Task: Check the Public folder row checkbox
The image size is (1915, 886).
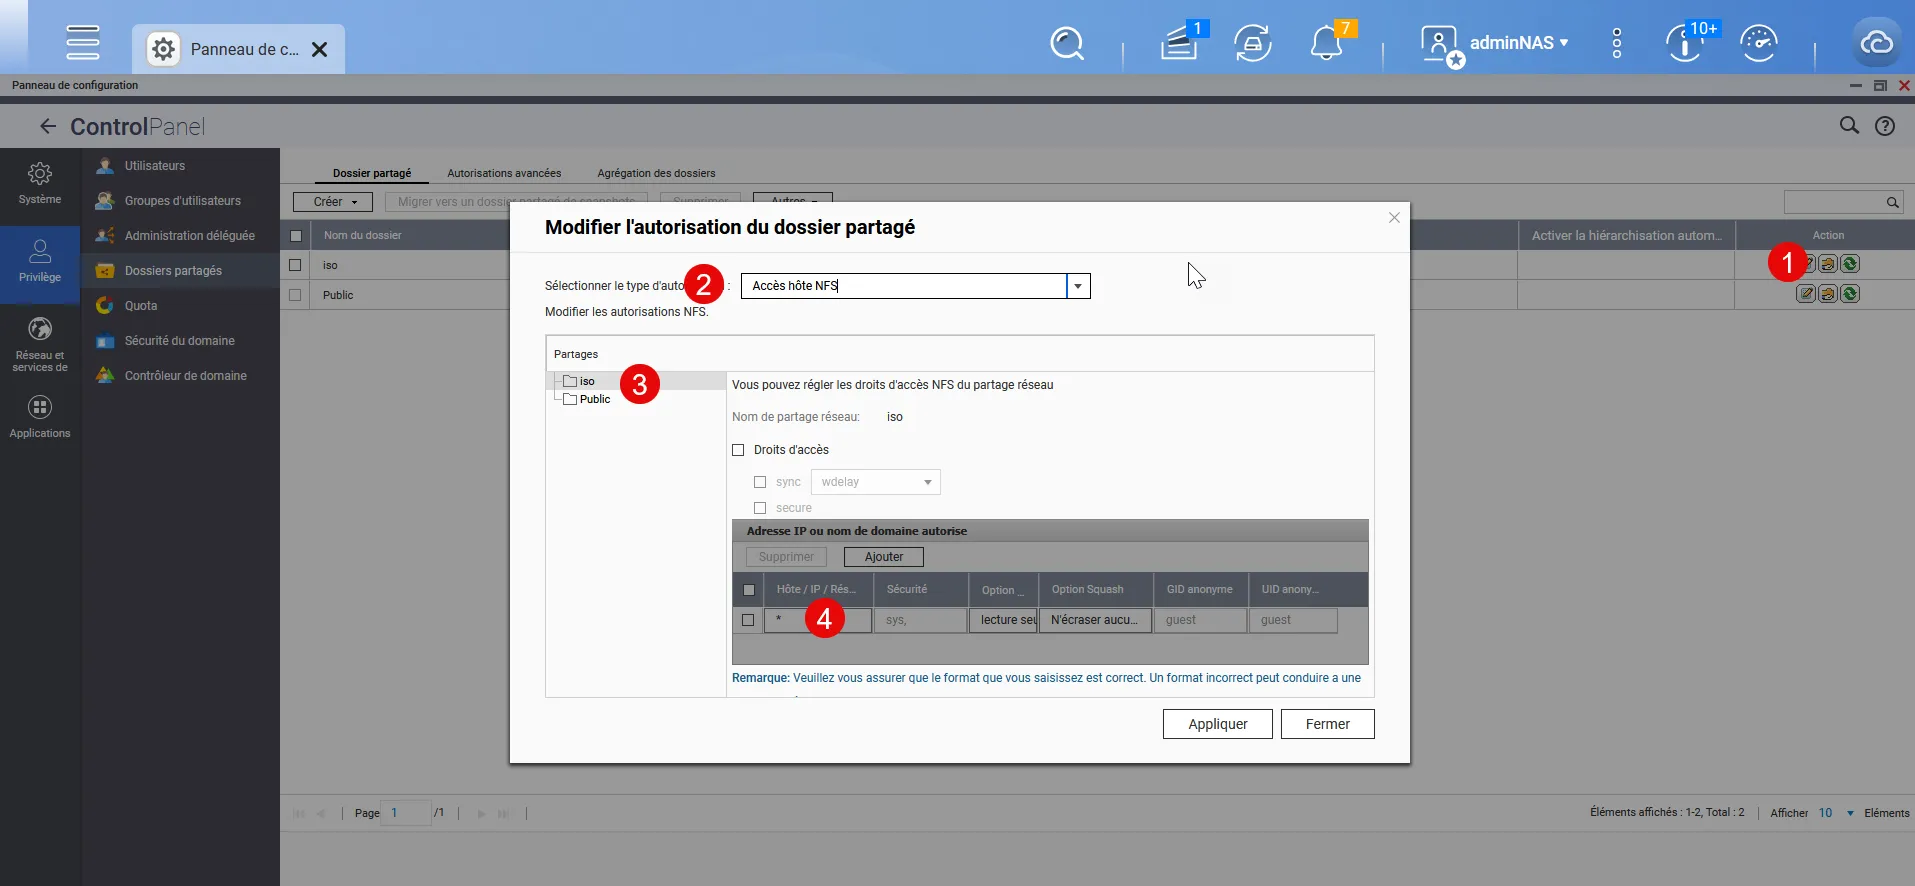Action: (295, 295)
